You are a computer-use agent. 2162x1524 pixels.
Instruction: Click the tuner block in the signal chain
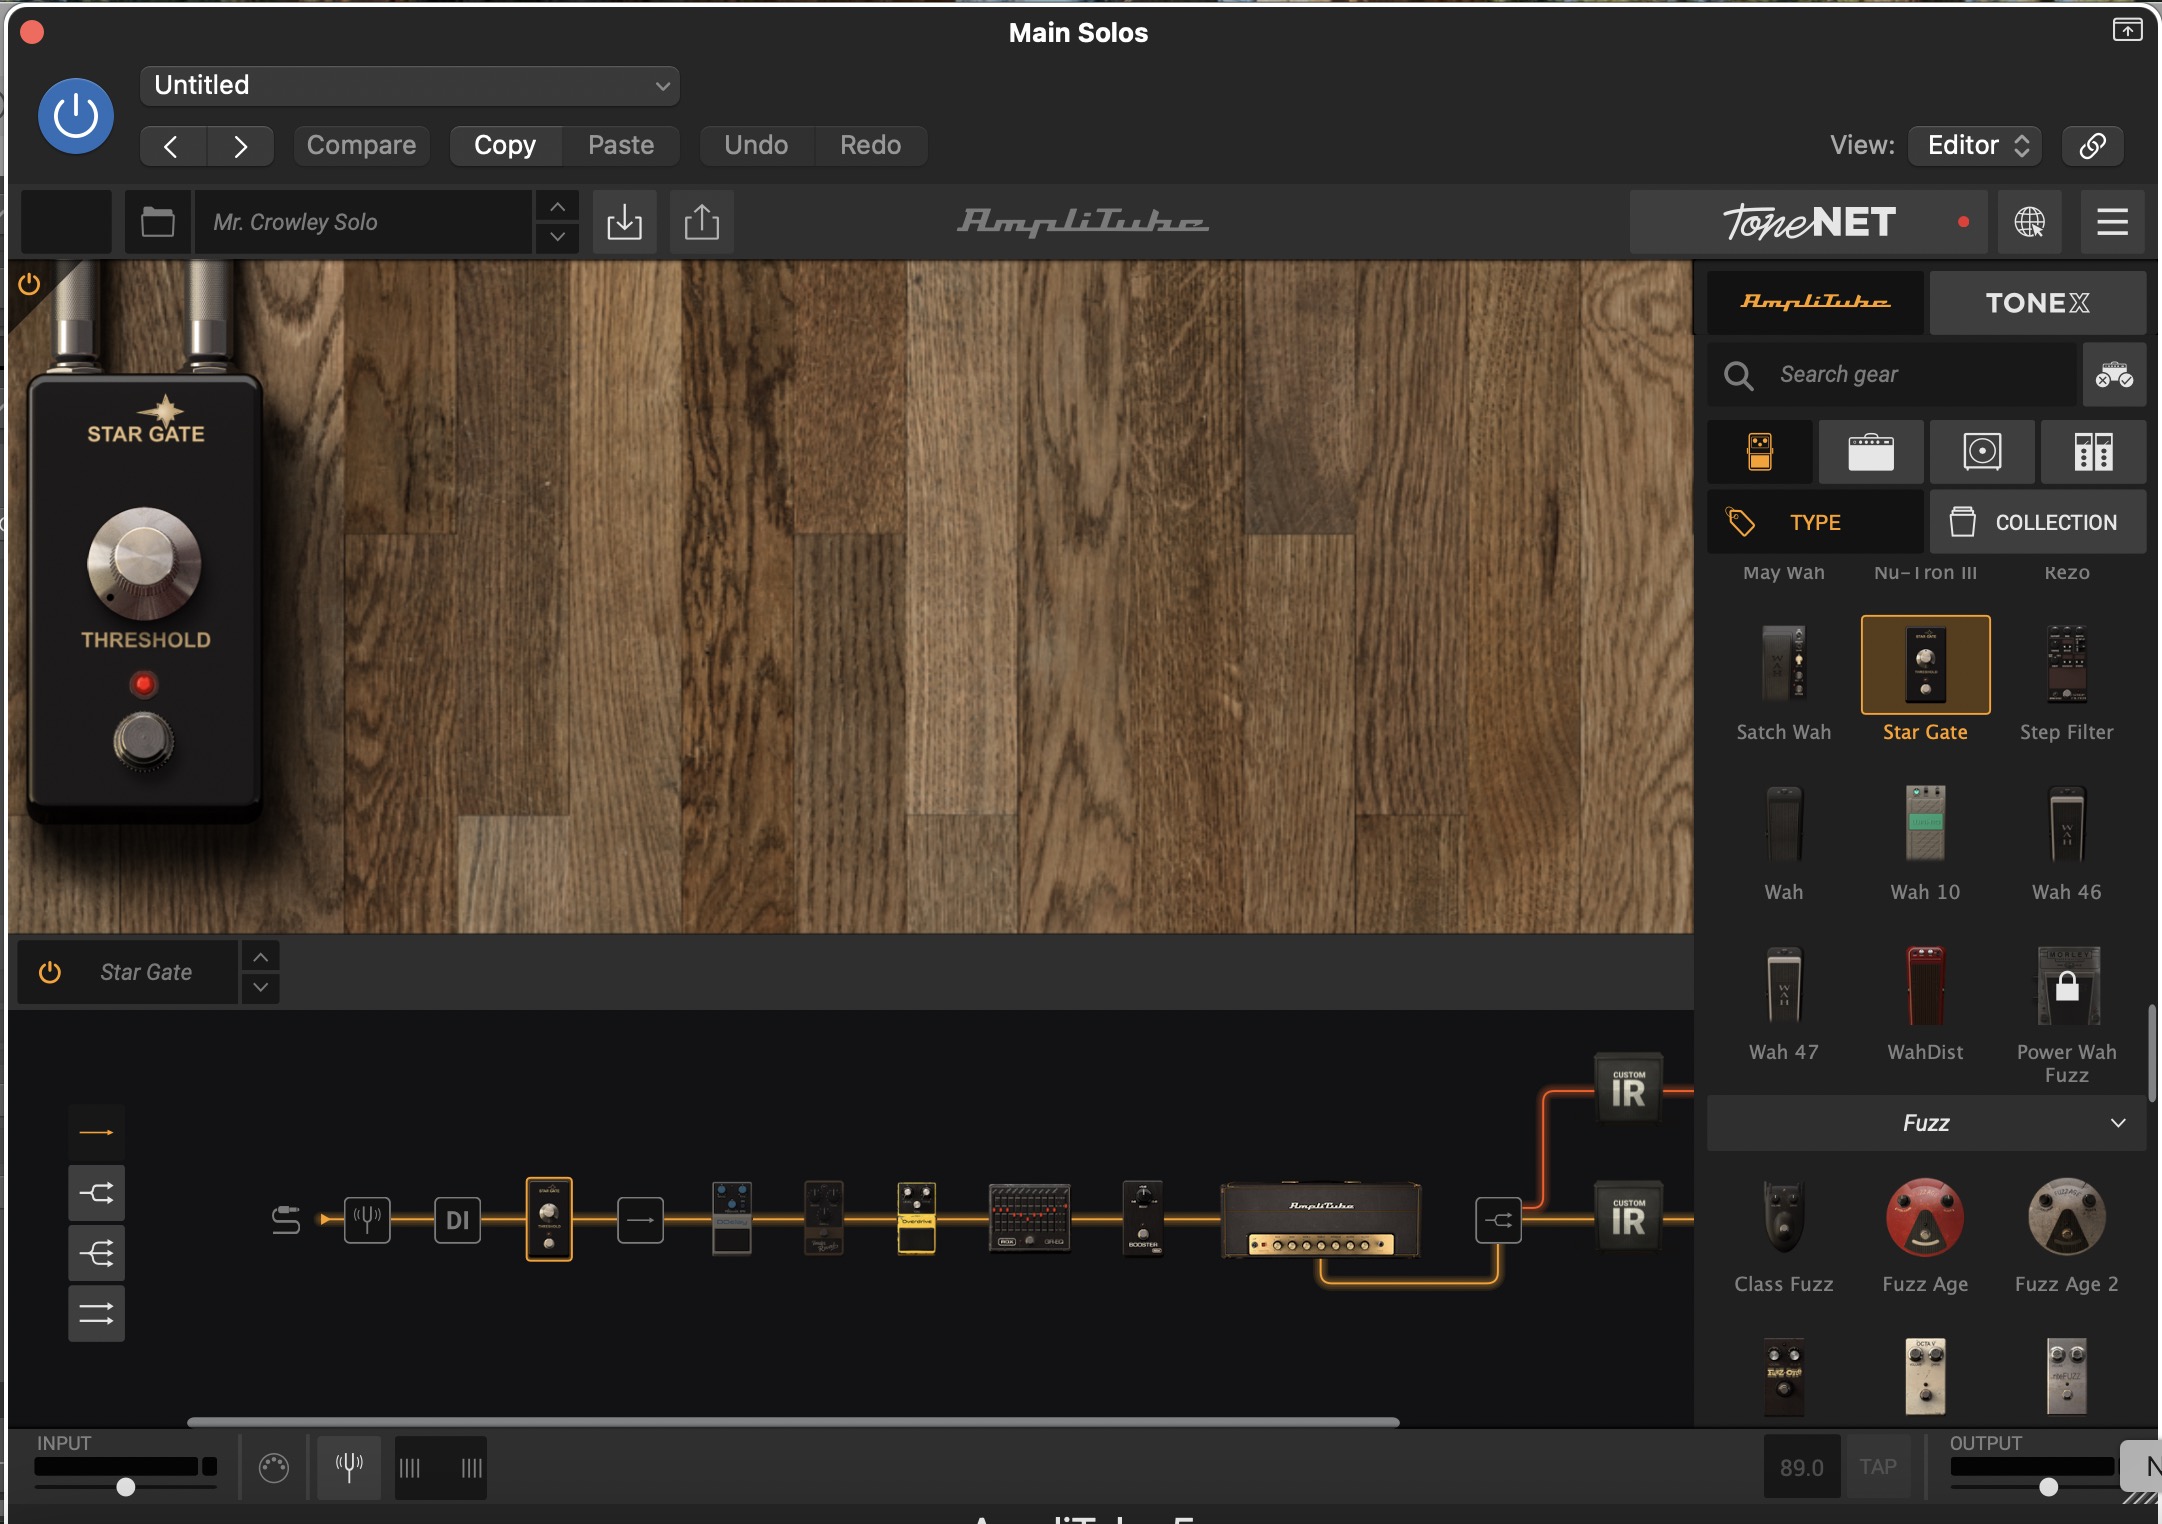coord(367,1220)
